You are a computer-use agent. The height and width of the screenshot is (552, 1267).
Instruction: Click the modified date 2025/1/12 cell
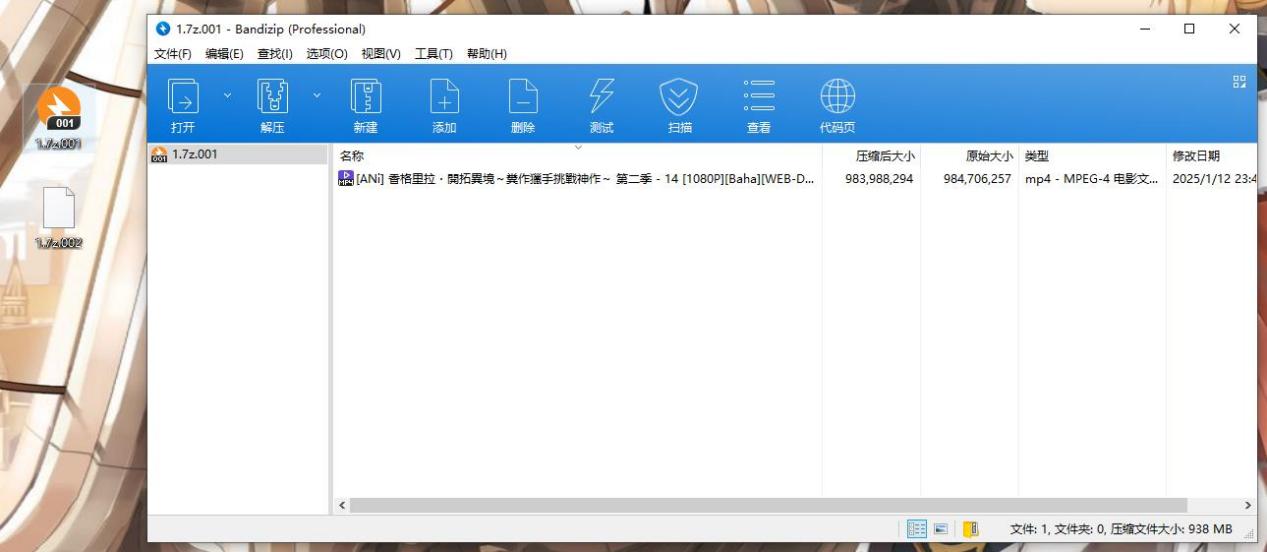1214,179
